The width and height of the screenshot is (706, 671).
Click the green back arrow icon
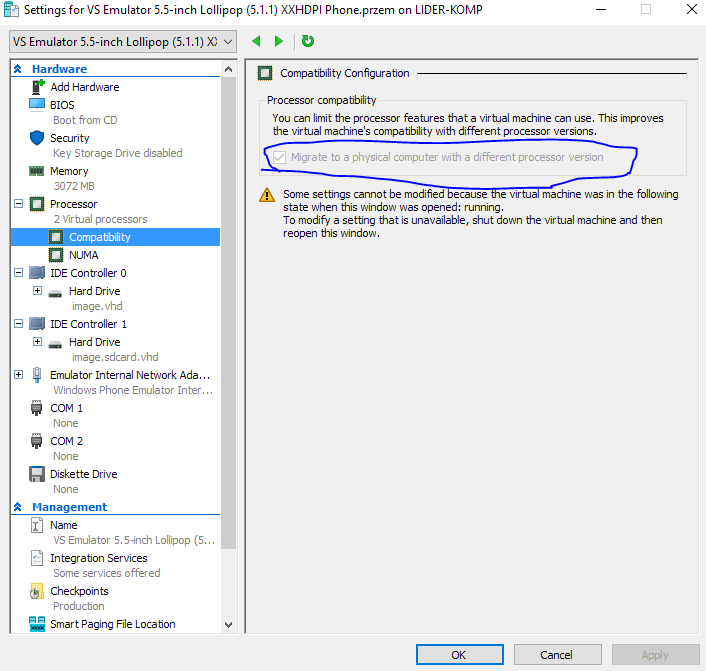(x=256, y=41)
